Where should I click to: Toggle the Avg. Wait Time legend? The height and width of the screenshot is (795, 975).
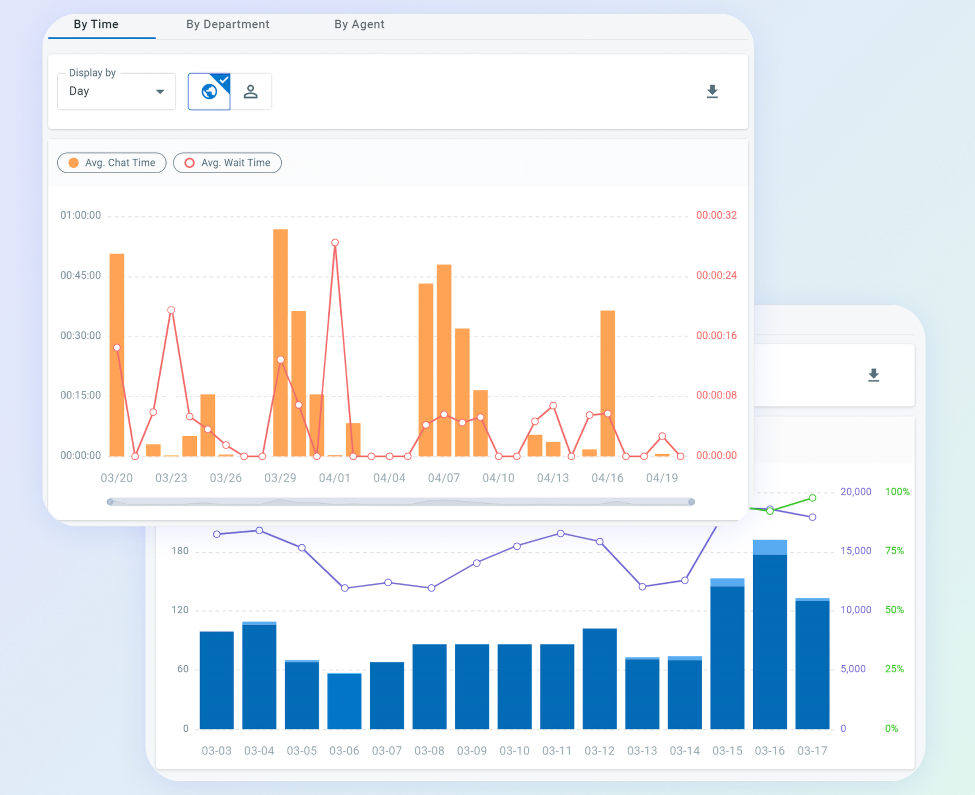[228, 163]
